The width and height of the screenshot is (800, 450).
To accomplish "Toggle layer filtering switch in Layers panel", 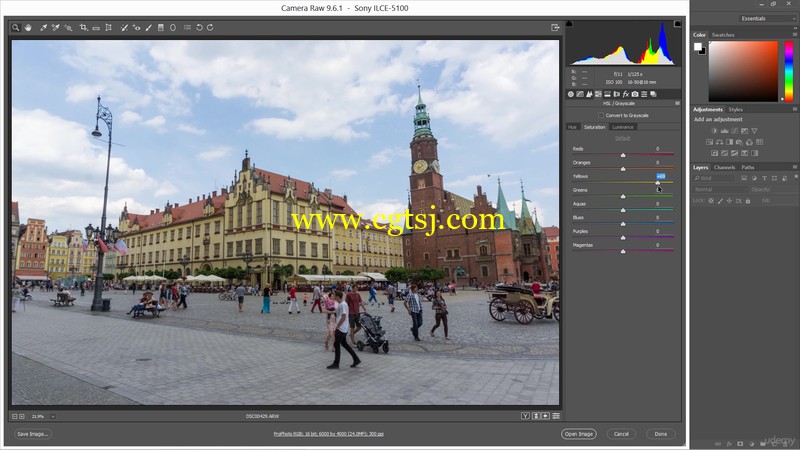I will (x=795, y=178).
